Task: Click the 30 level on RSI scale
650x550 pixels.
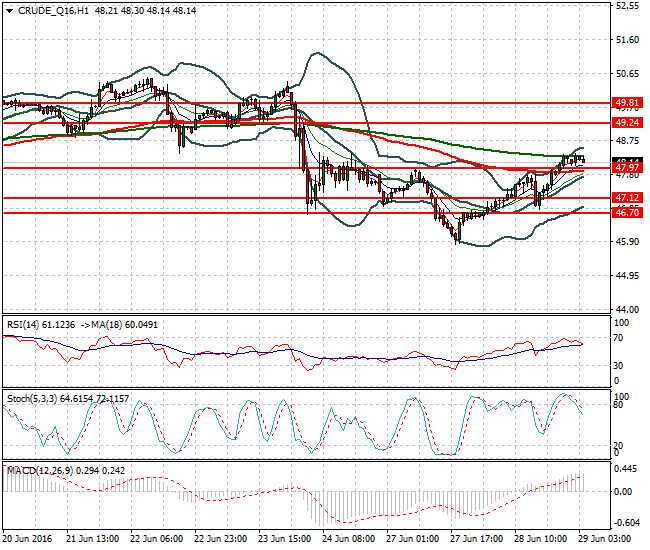Action: pyautogui.click(x=618, y=366)
